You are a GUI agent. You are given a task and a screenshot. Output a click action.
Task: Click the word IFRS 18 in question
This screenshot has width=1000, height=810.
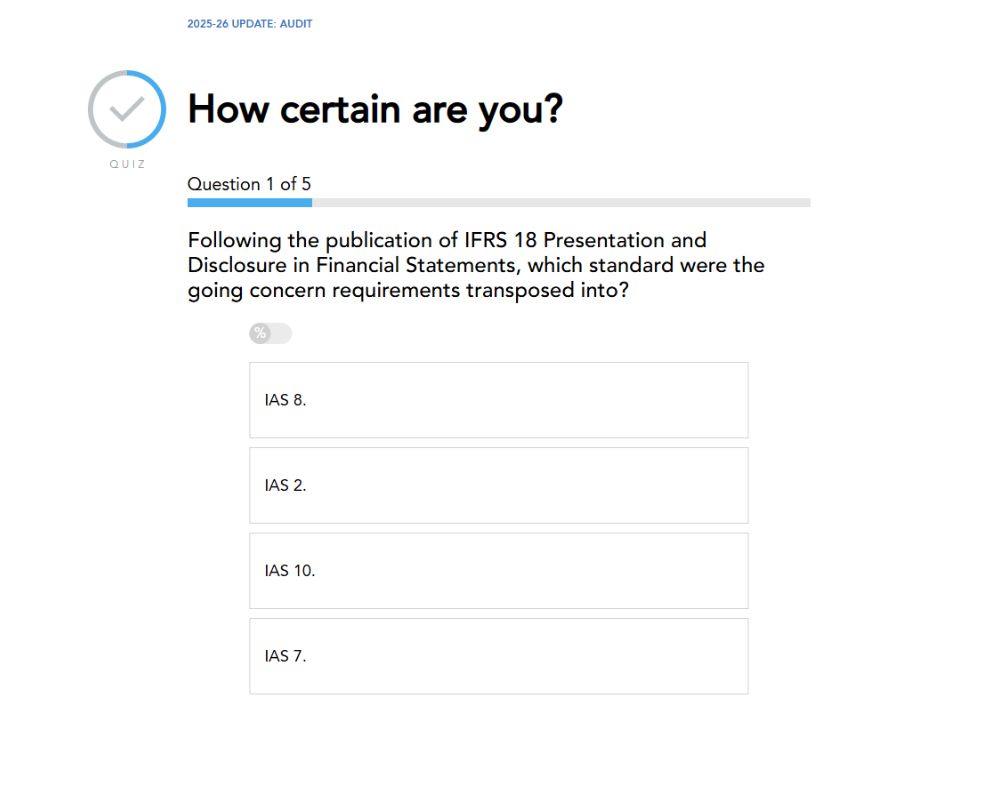[x=500, y=241]
